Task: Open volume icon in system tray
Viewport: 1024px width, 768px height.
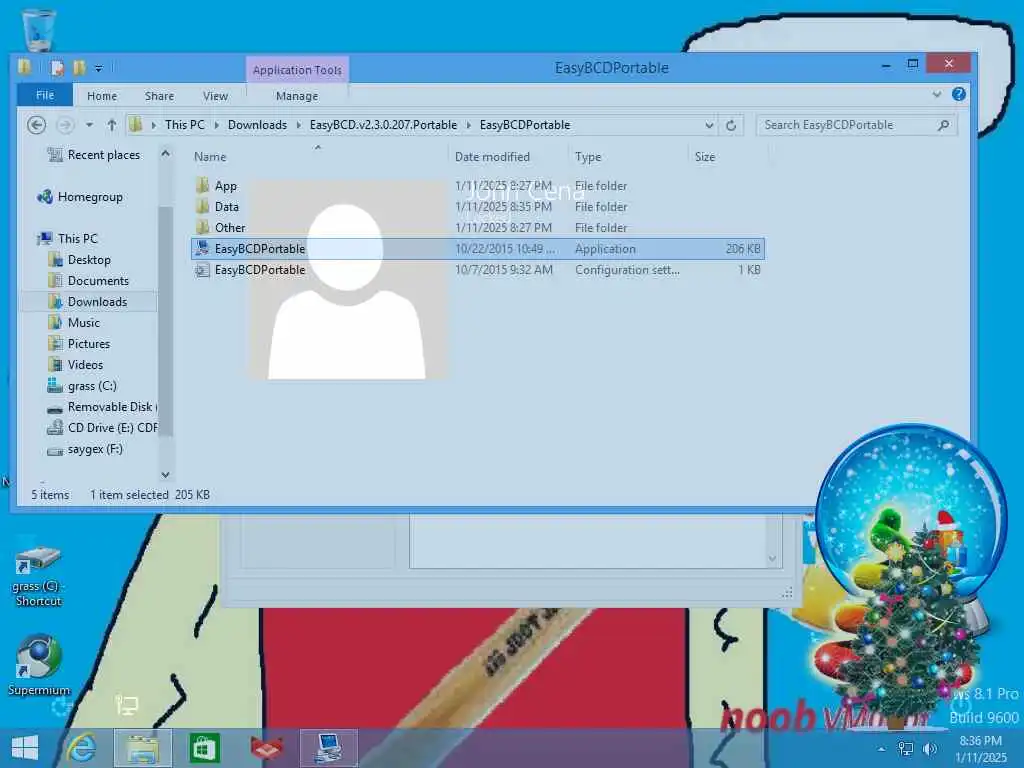Action: (x=930, y=748)
